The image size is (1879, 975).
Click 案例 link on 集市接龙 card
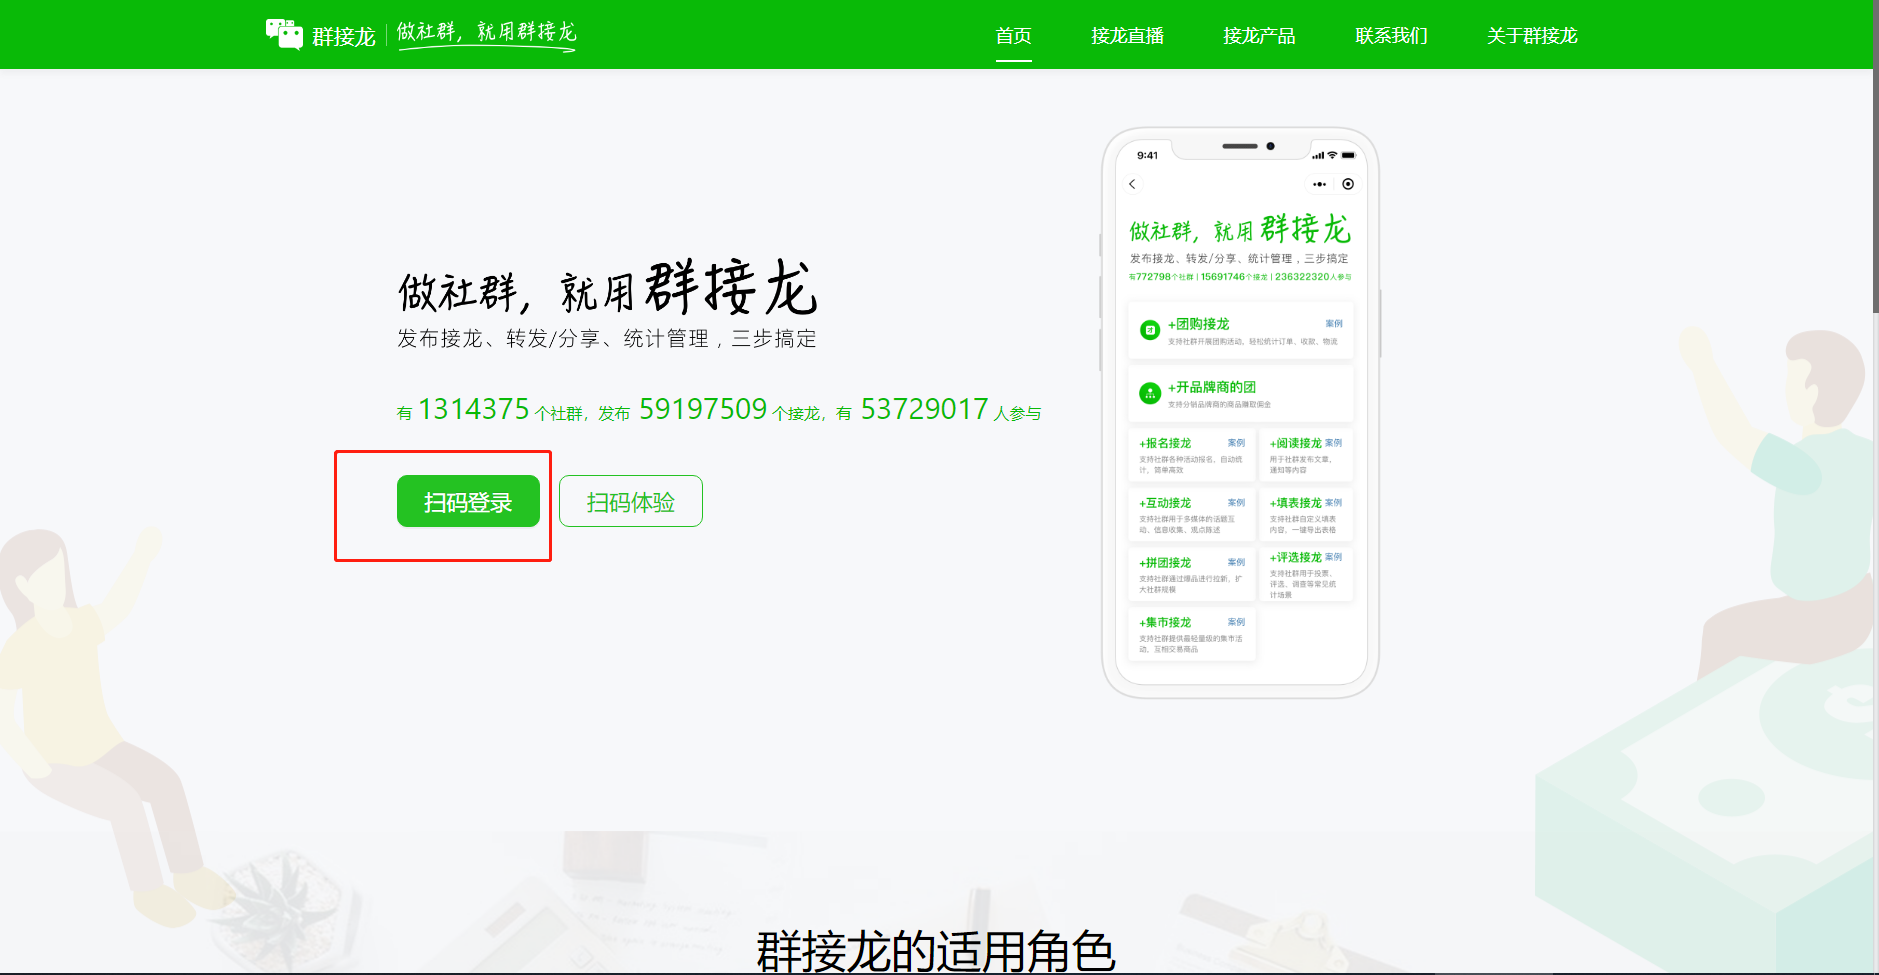tap(1237, 622)
